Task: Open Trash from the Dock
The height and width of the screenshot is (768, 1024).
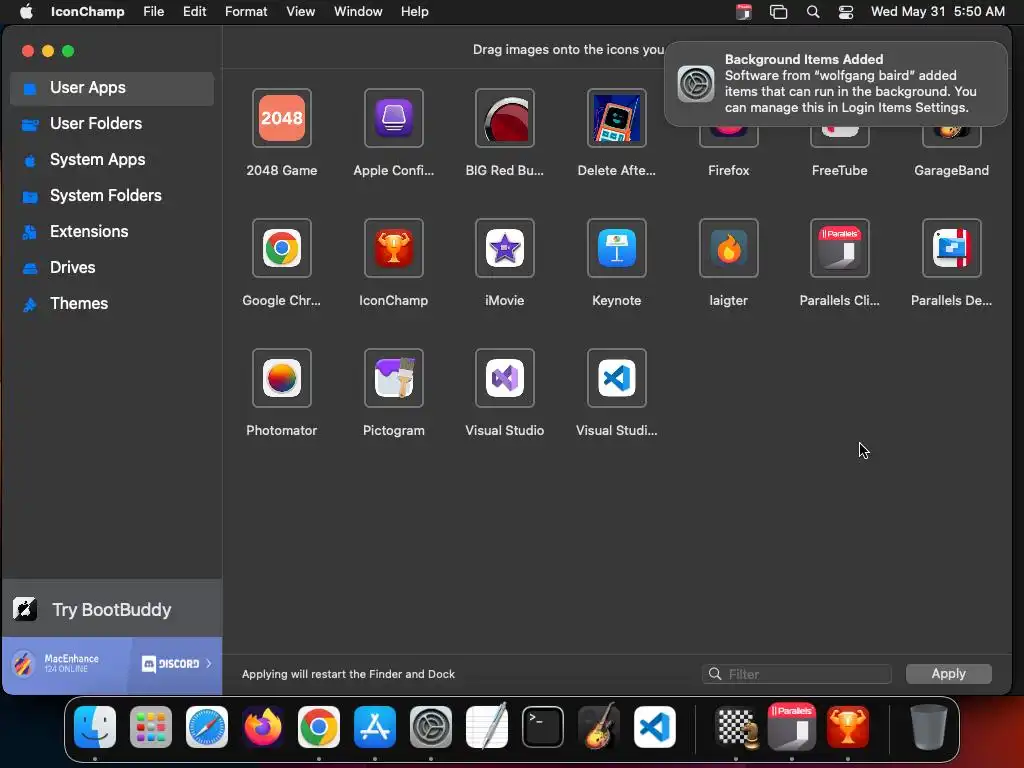Action: pos(929,727)
